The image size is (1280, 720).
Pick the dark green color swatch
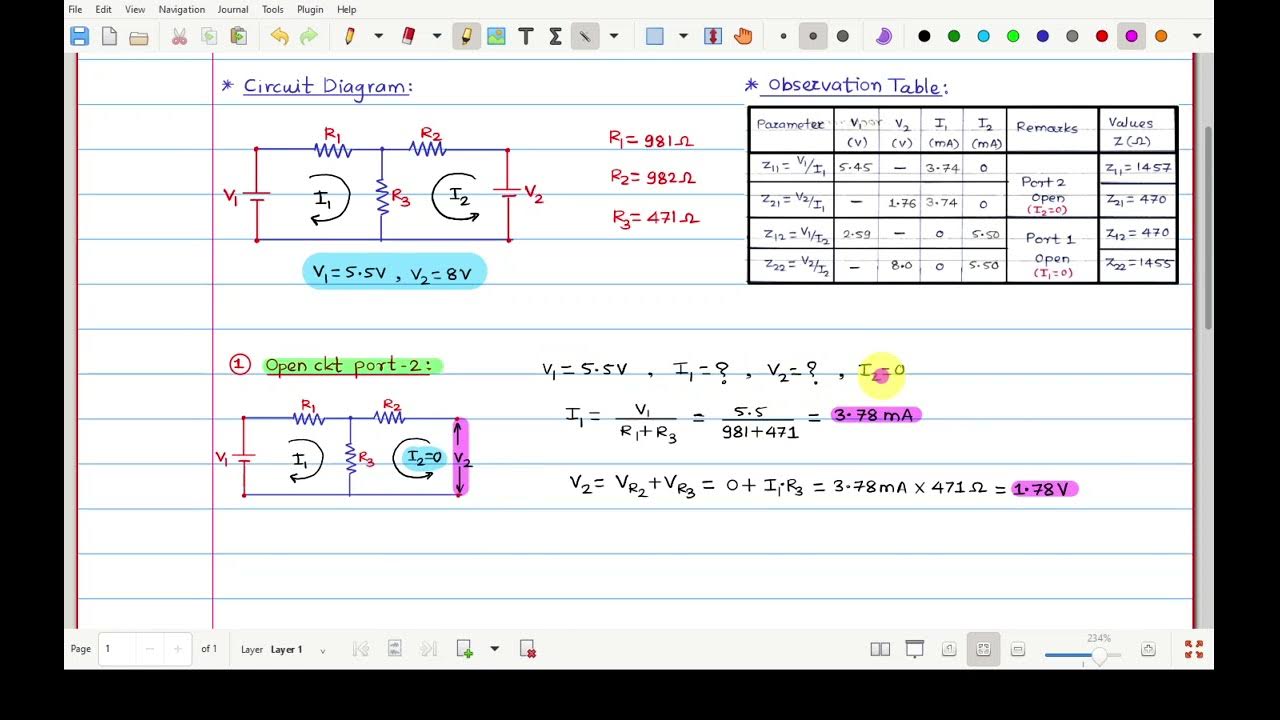click(954, 37)
